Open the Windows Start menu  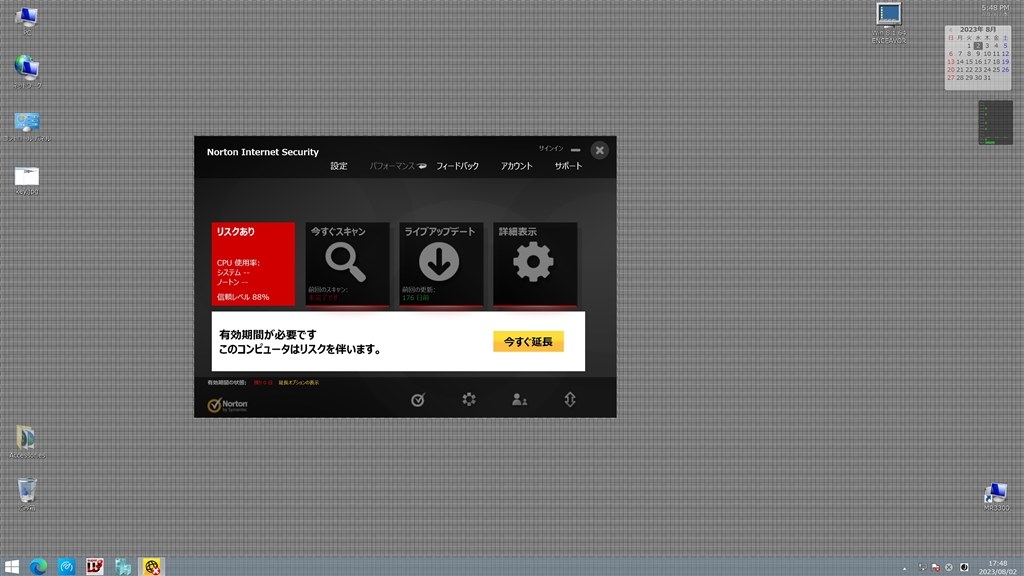click(x=12, y=566)
